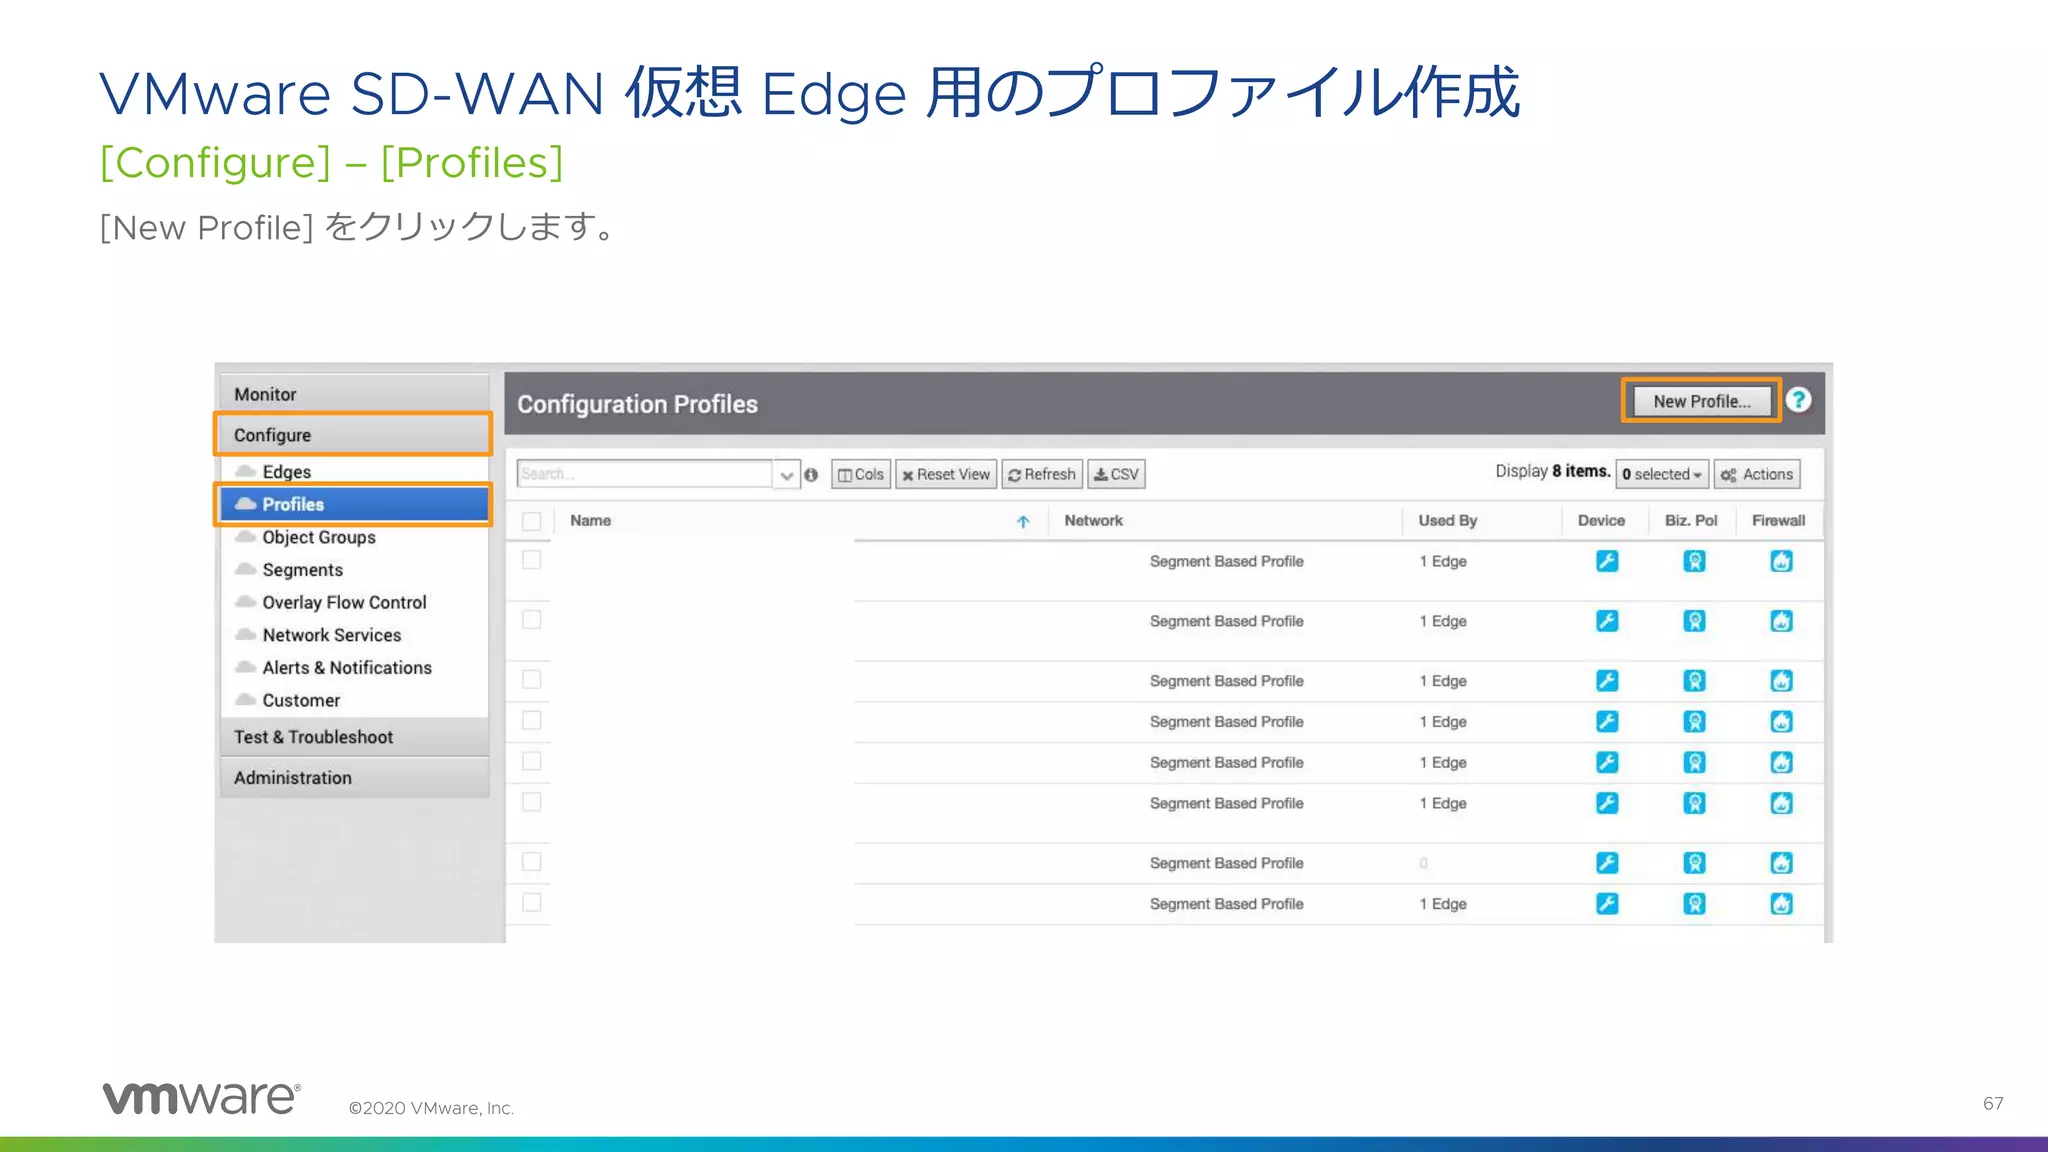
Task: Open Biz. Pol icon in second row
Action: pos(1694,621)
